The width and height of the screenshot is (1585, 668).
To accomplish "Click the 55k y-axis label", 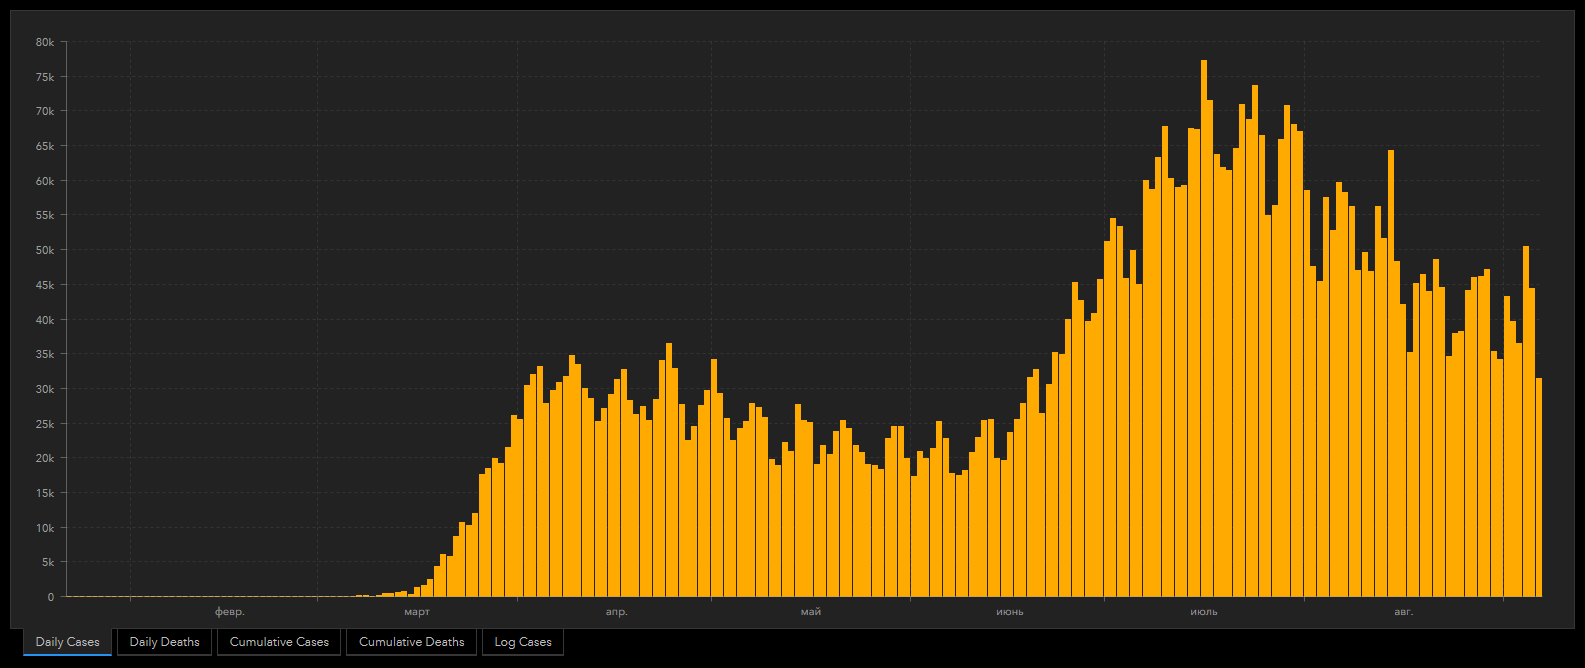I will pos(44,215).
